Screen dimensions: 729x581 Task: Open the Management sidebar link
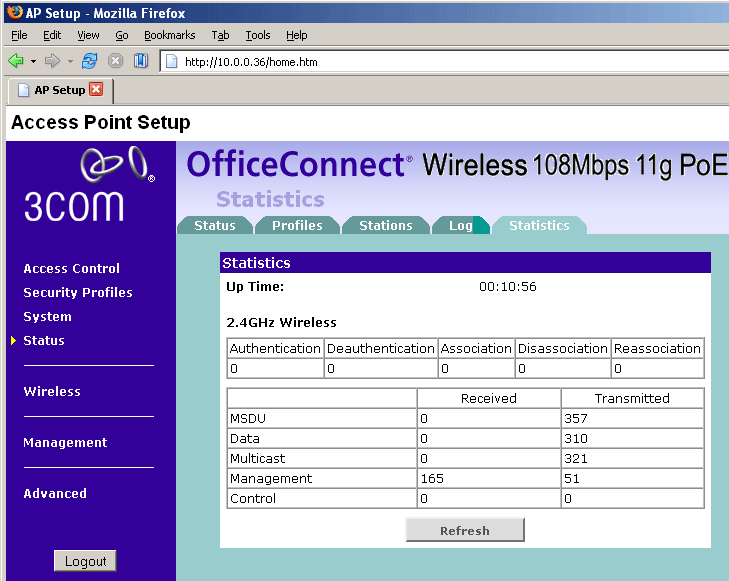coord(65,442)
